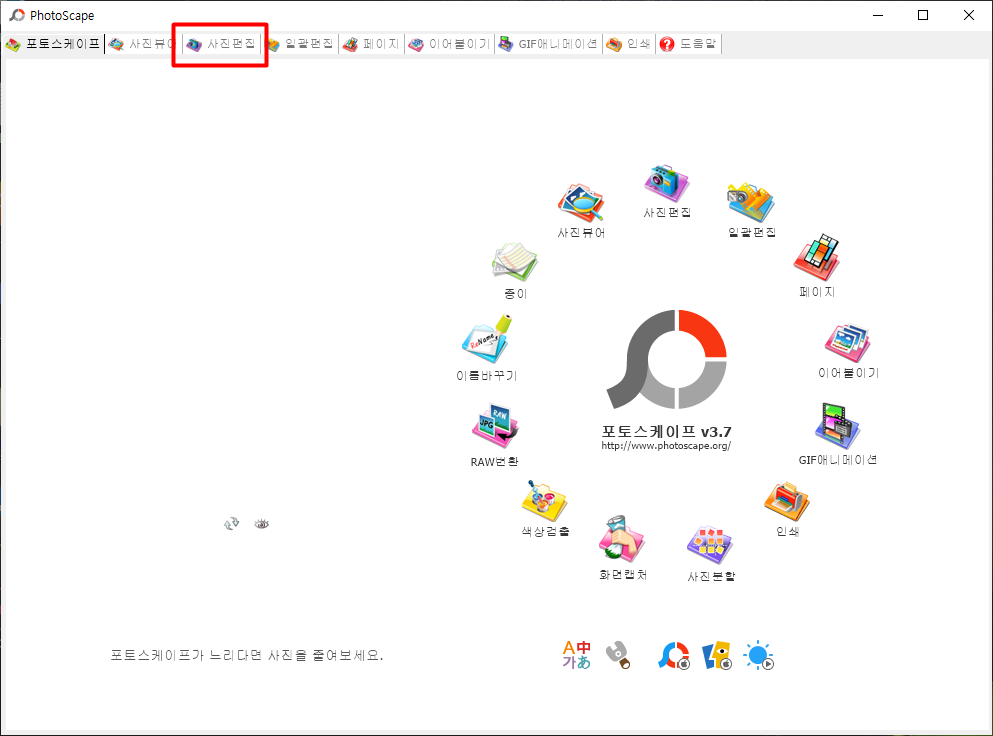
Task: Open the 도움말 help tab
Action: pos(688,44)
